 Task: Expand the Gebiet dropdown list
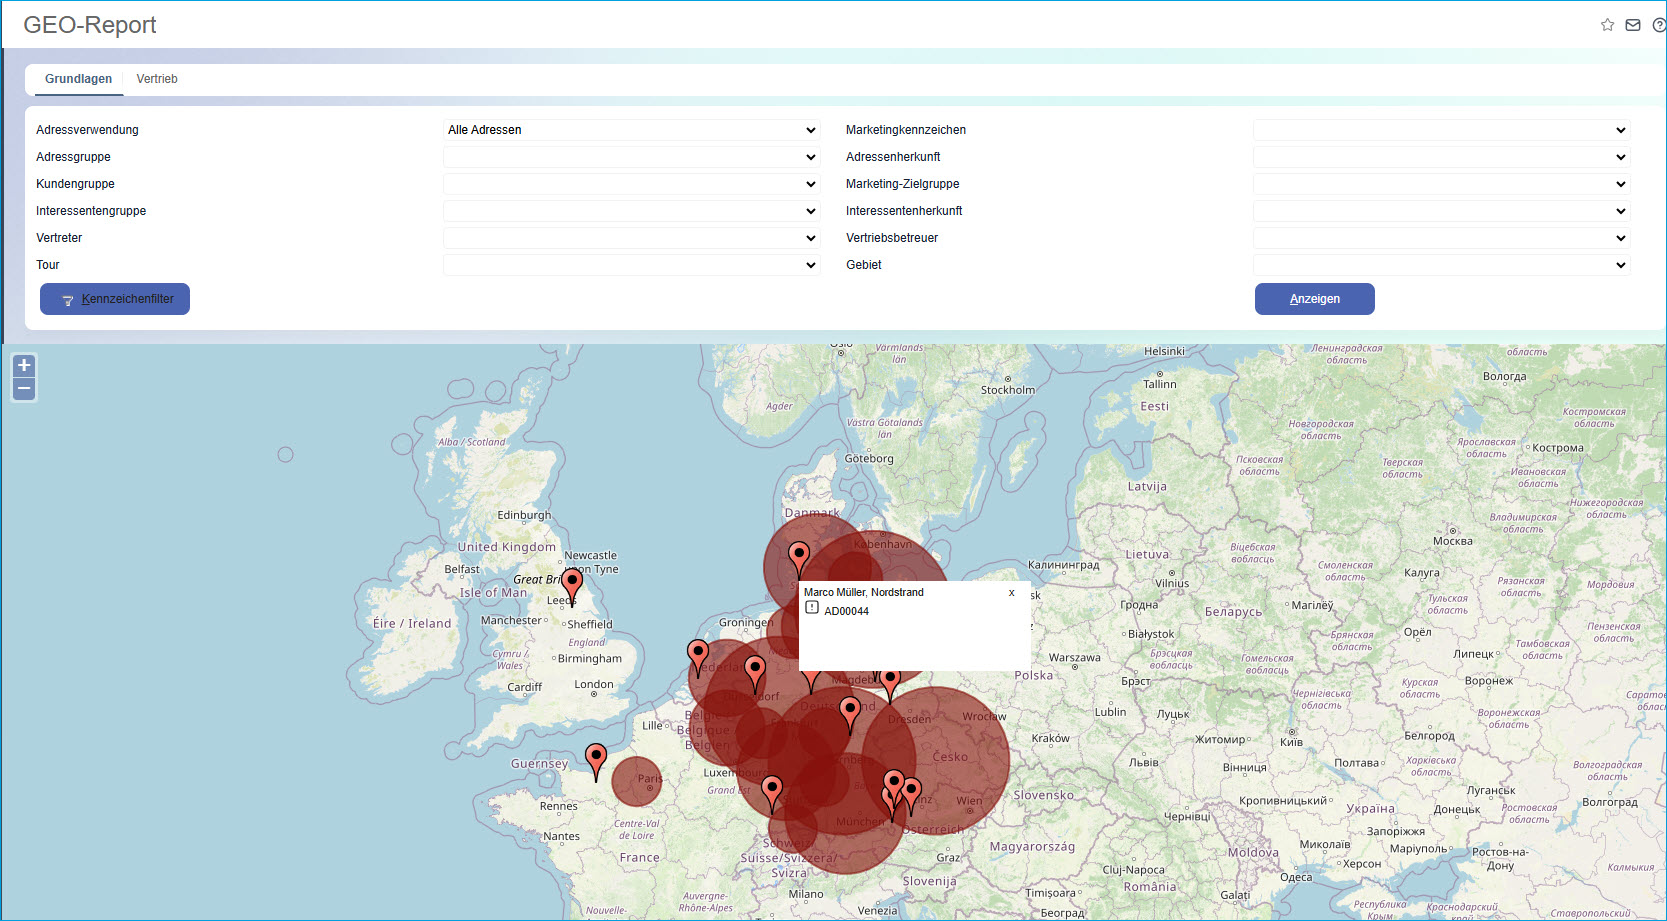[1441, 265]
